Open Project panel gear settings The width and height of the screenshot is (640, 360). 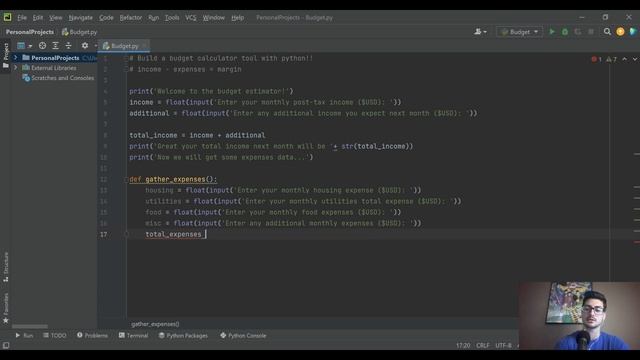coord(84,46)
